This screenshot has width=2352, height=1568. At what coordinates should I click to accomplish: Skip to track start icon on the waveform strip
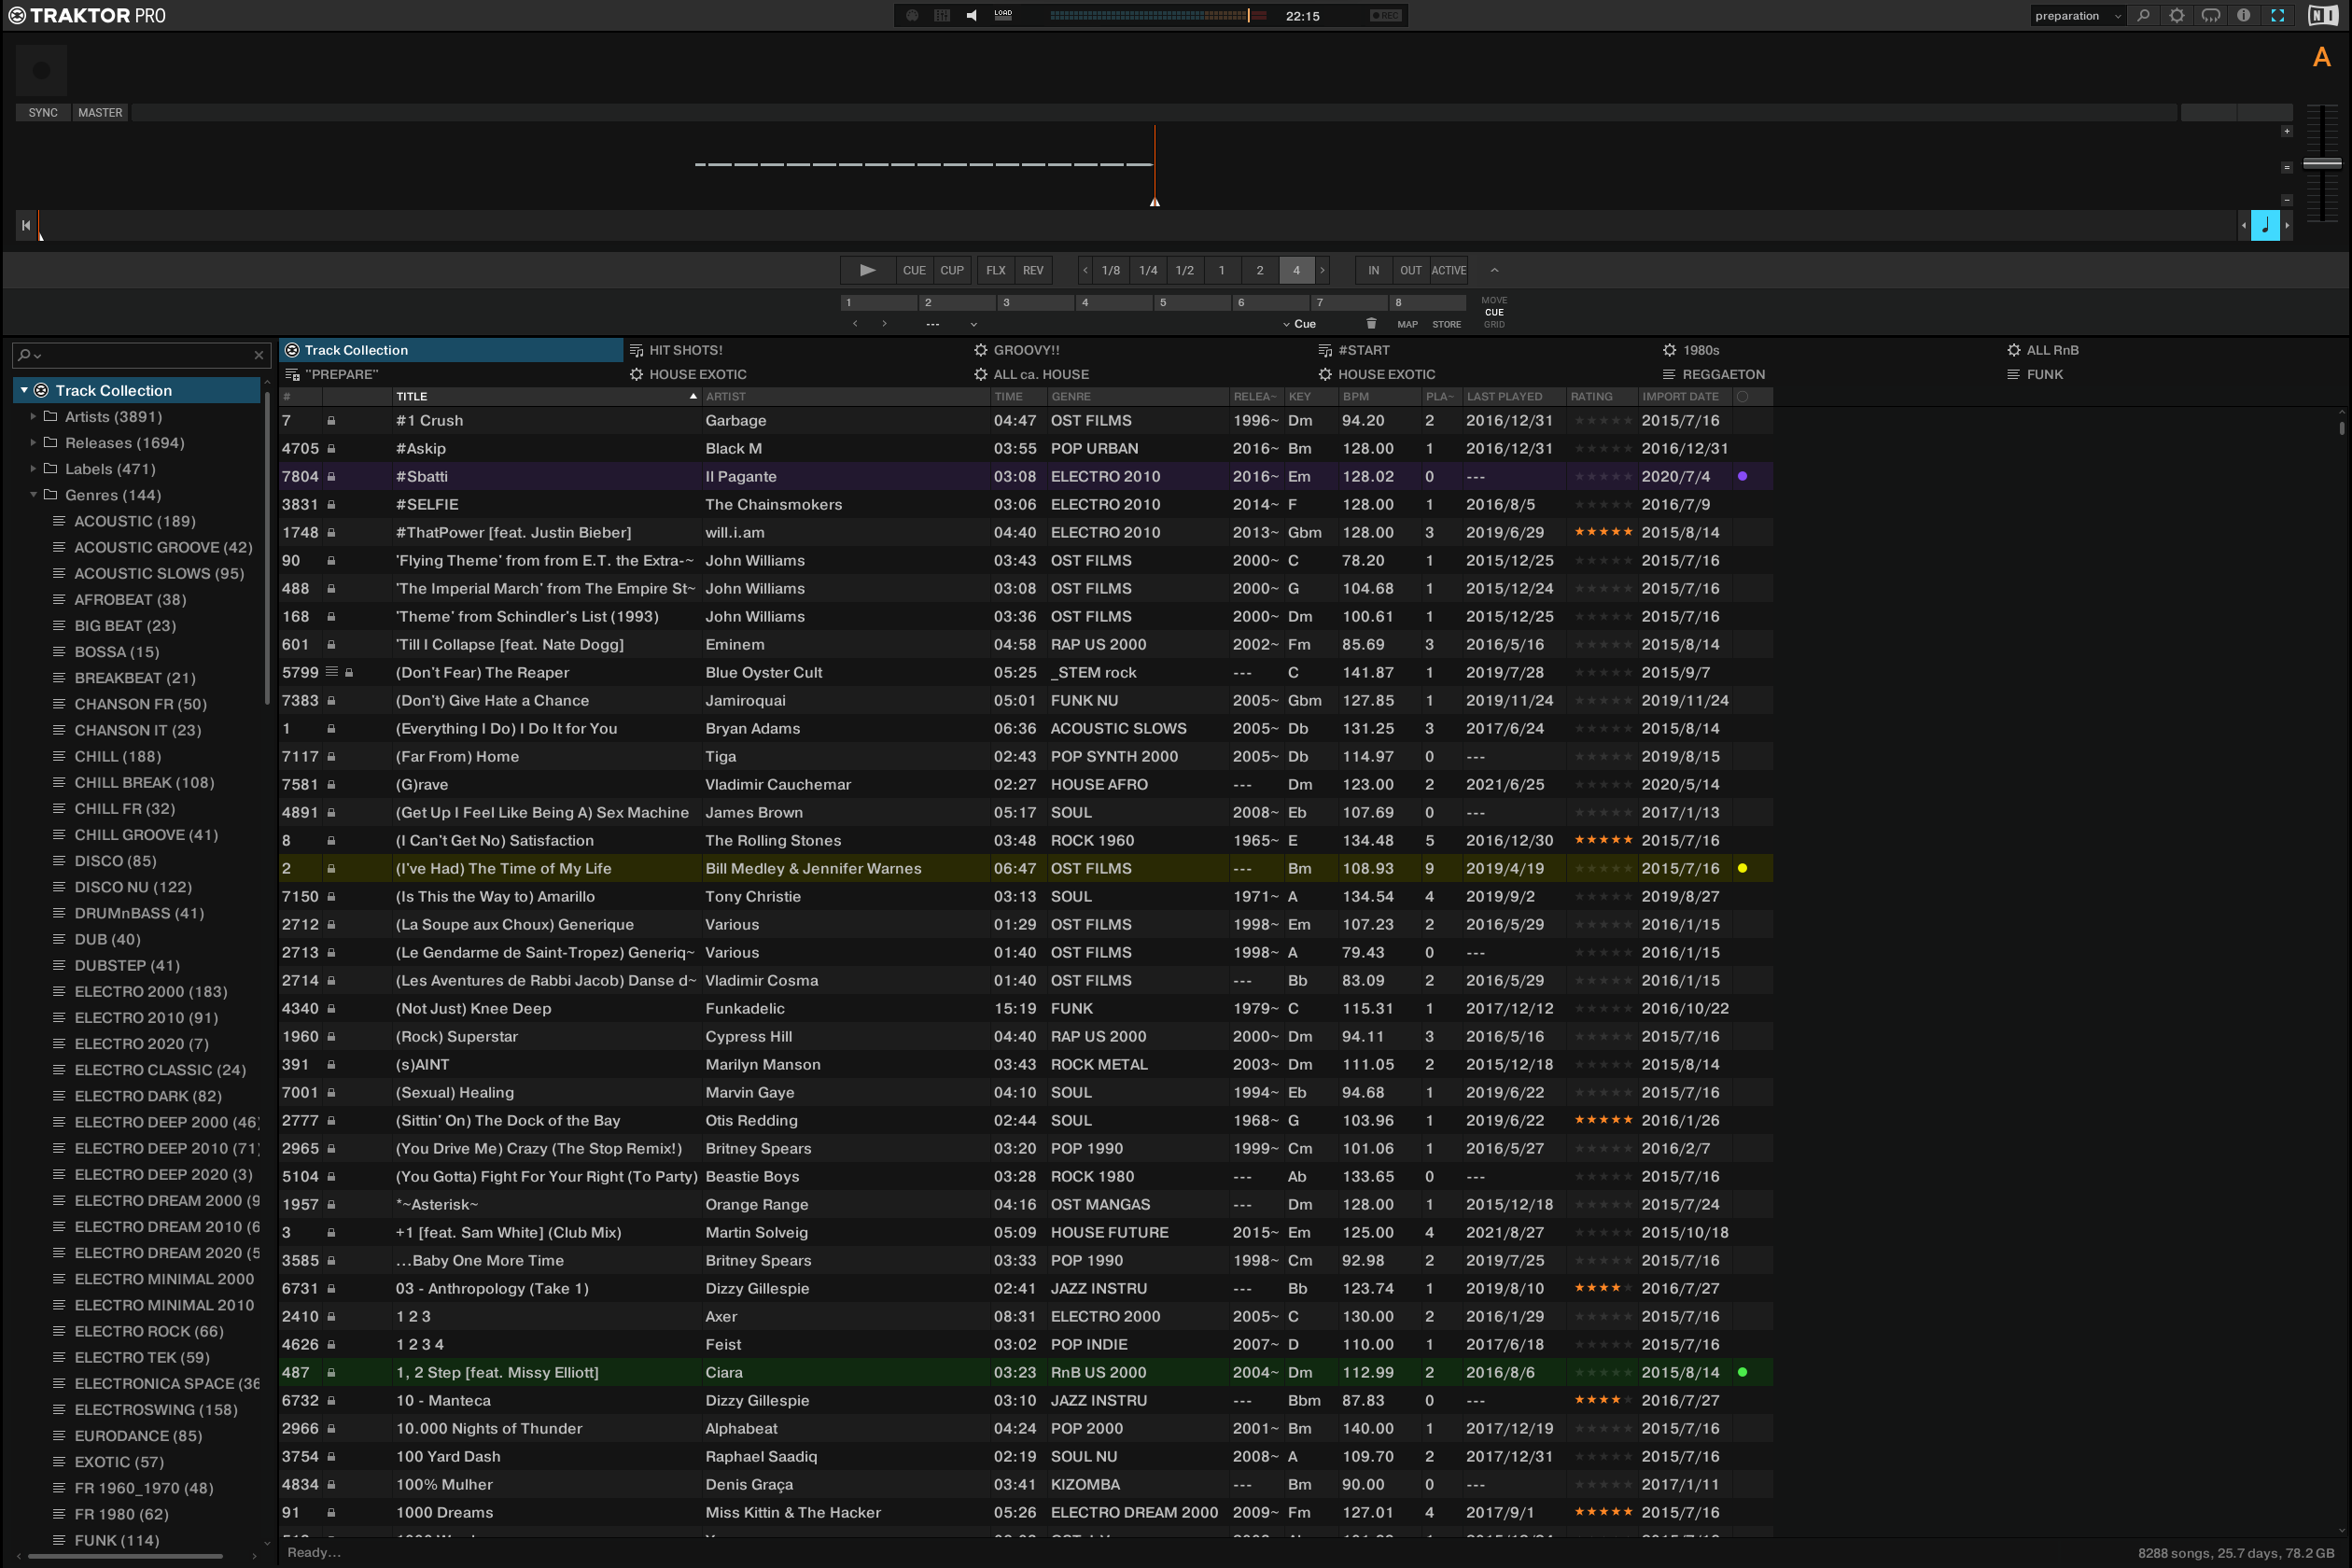(26, 225)
